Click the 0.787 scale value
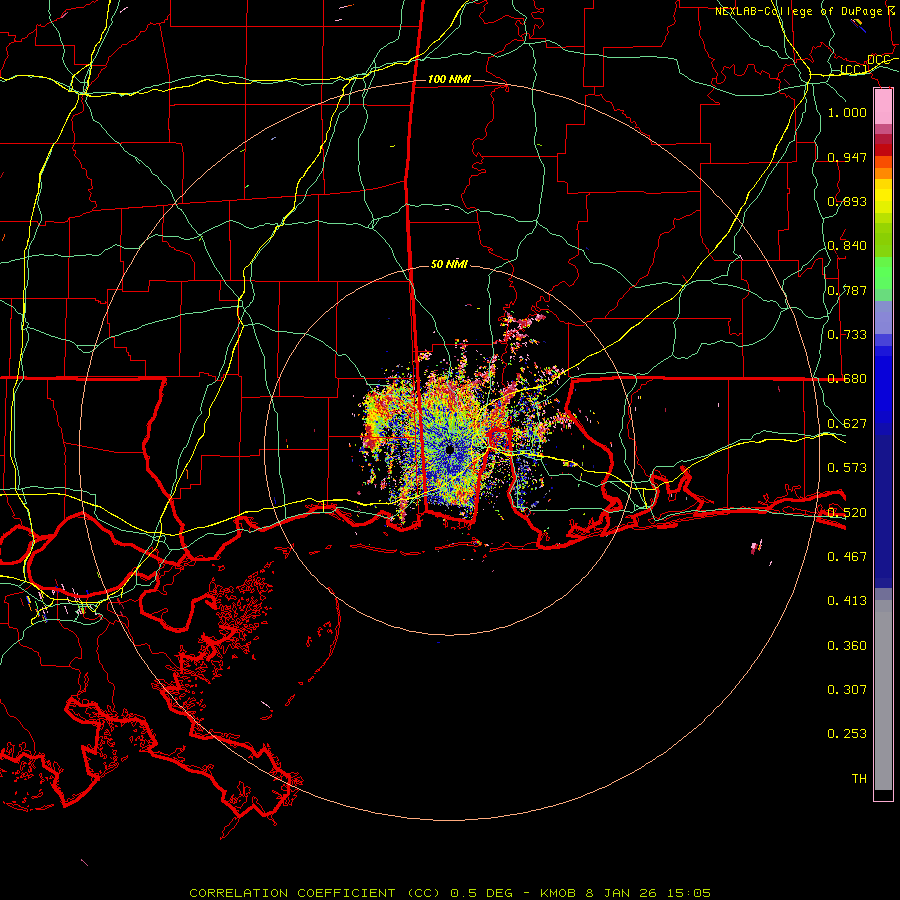The image size is (900, 900). [x=847, y=290]
